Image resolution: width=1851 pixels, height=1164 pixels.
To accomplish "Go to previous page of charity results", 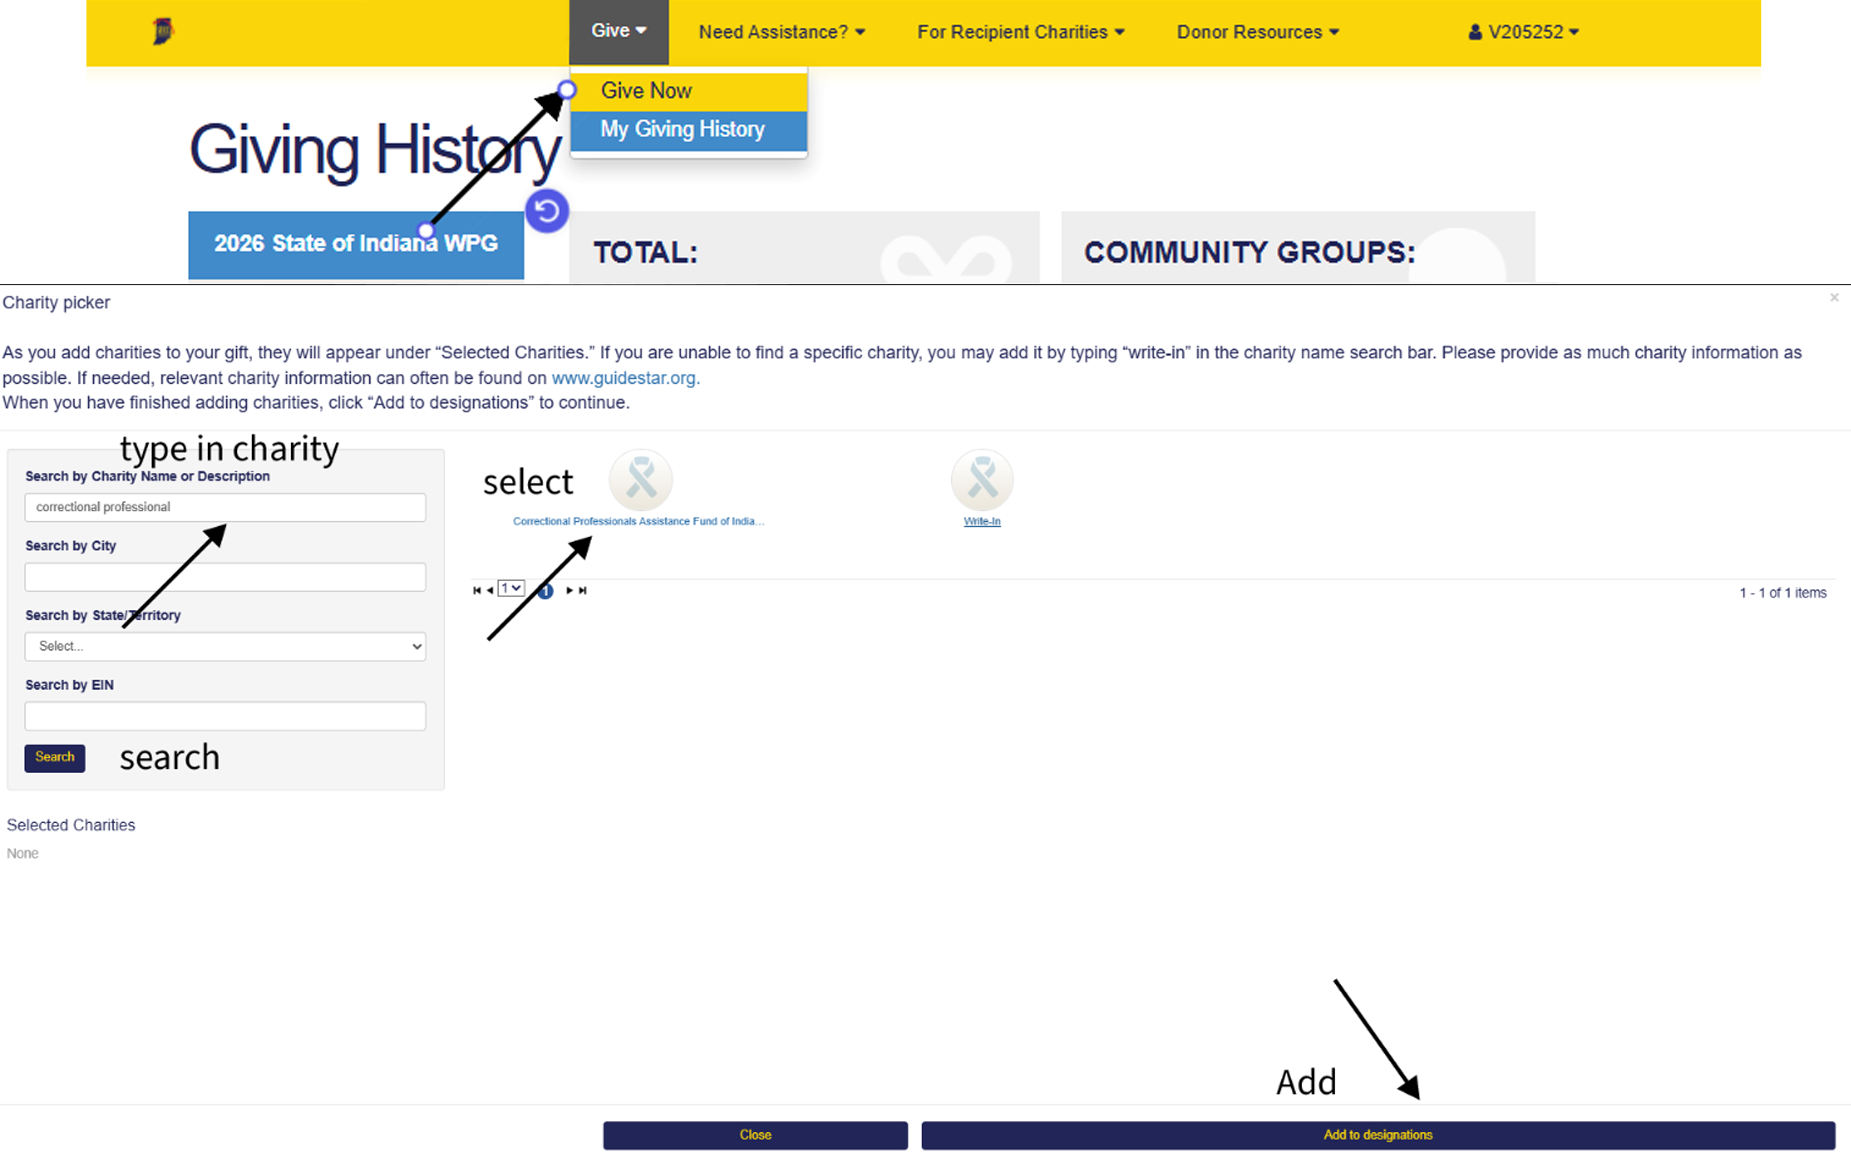I will [x=489, y=591].
